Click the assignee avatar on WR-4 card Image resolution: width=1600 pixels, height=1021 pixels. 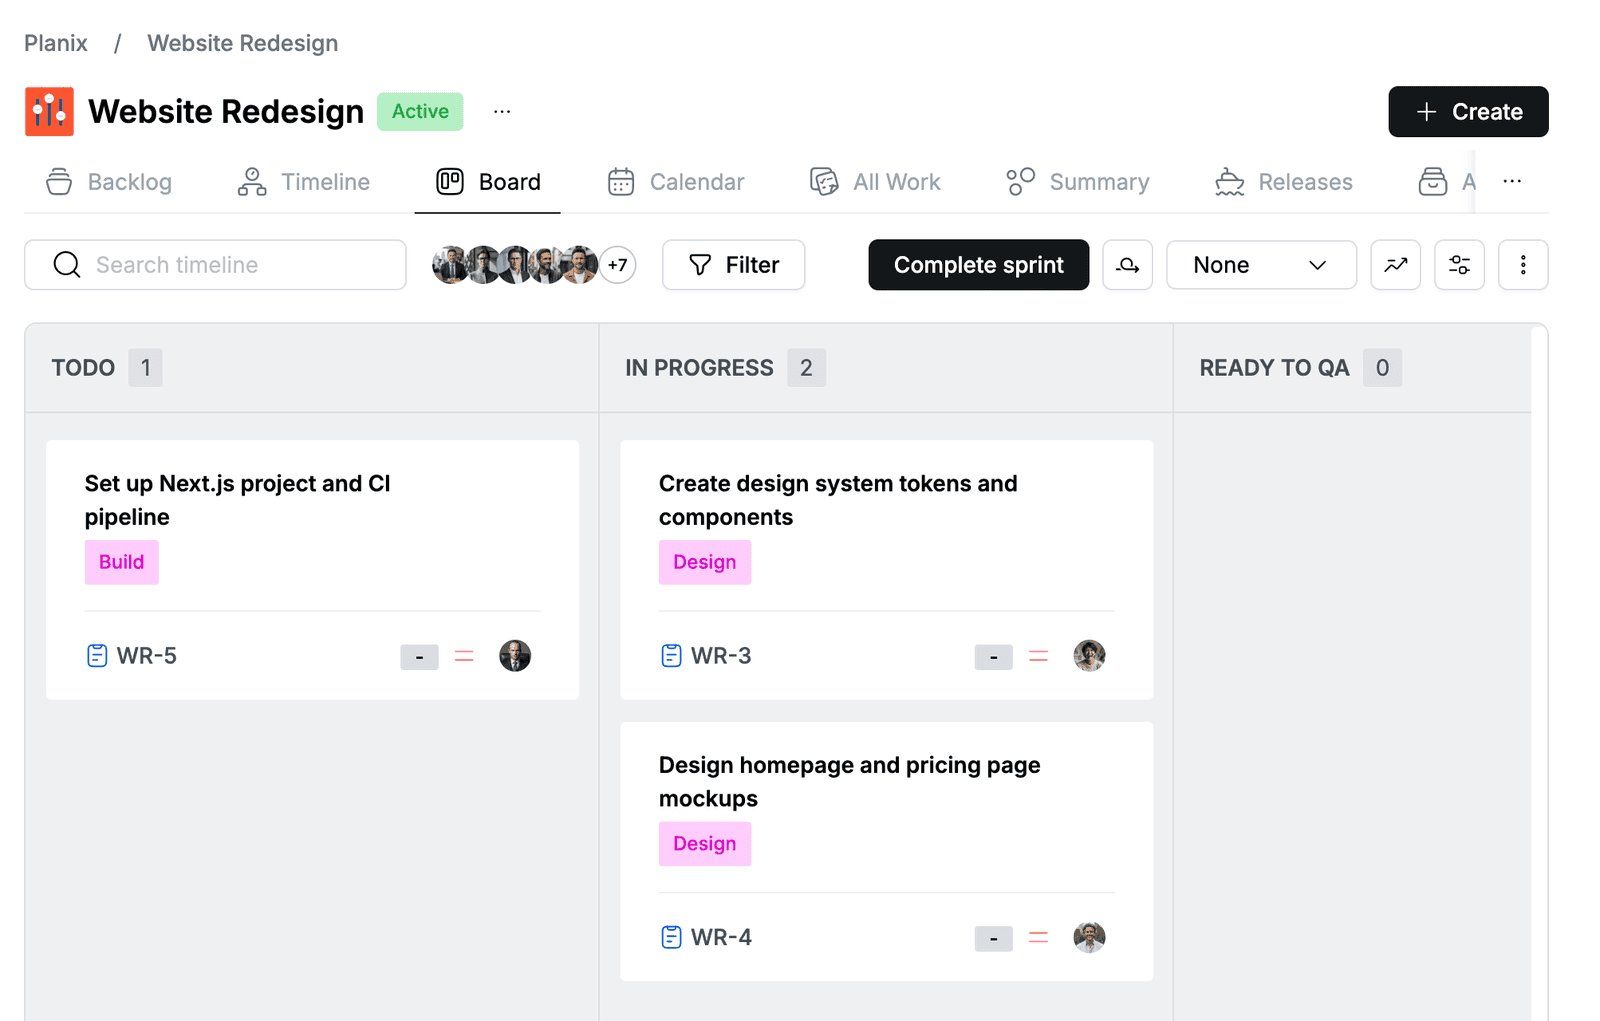point(1089,937)
